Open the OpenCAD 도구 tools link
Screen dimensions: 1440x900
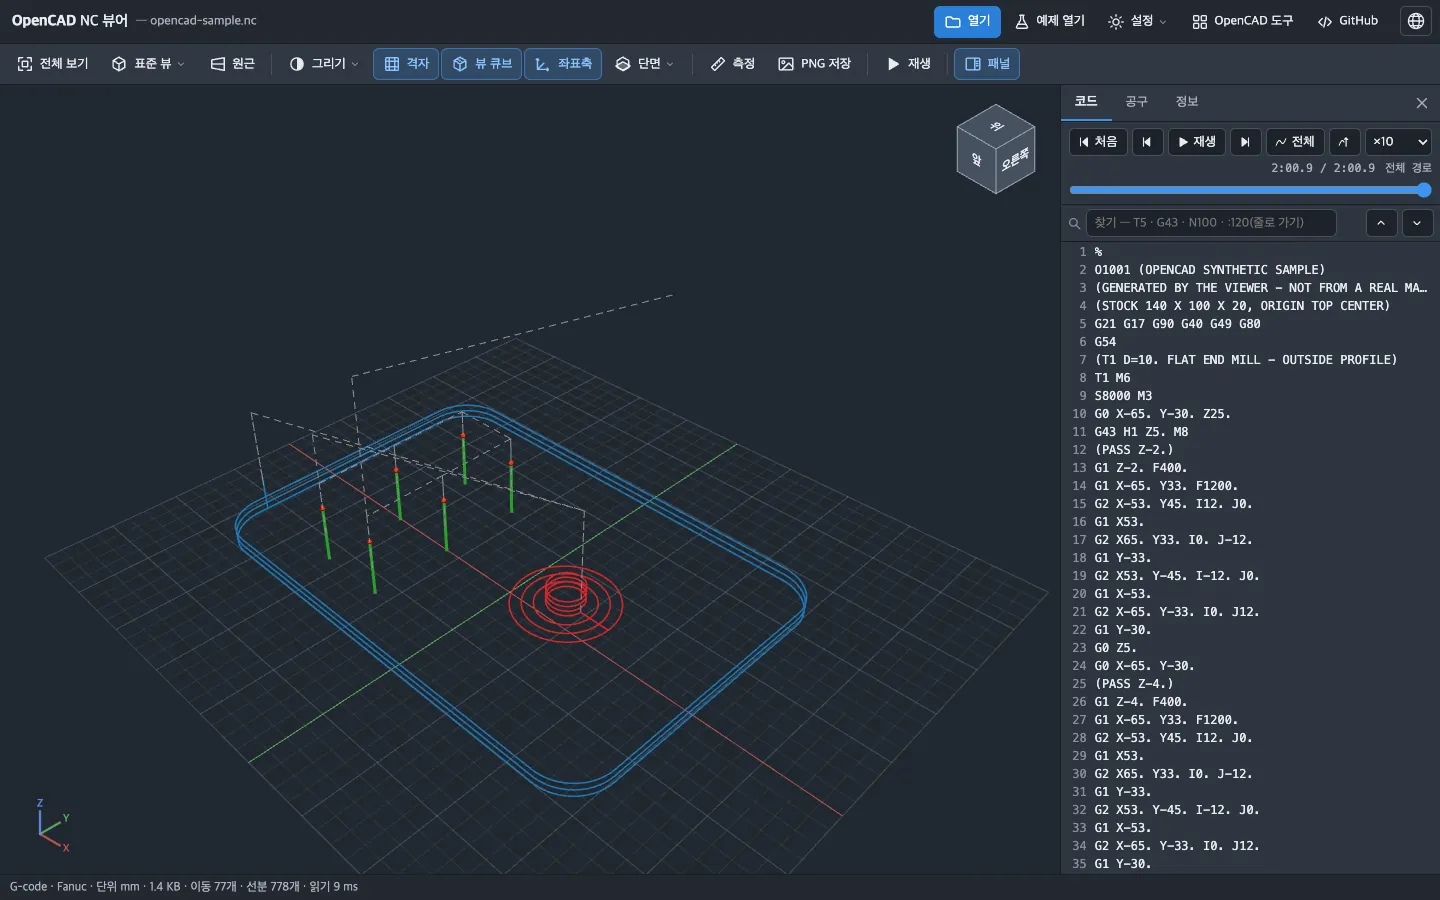point(1242,21)
